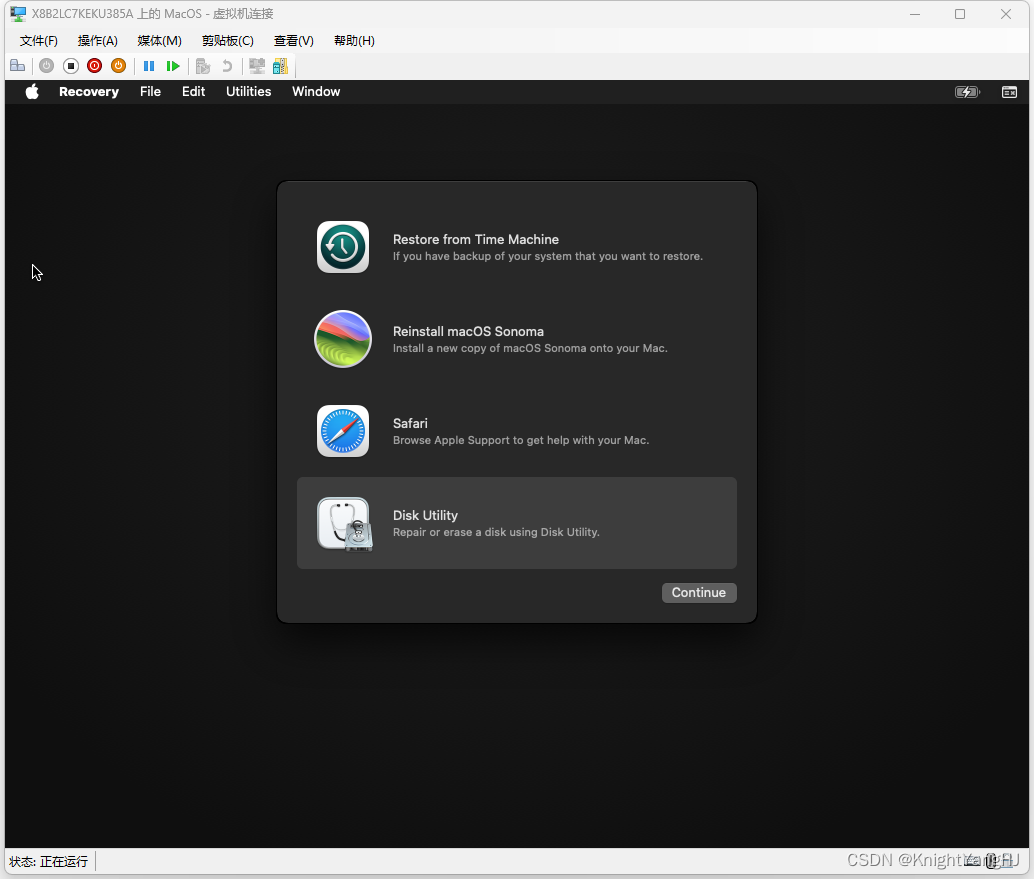
Task: Open the macOS Edit menu
Action: tap(193, 92)
